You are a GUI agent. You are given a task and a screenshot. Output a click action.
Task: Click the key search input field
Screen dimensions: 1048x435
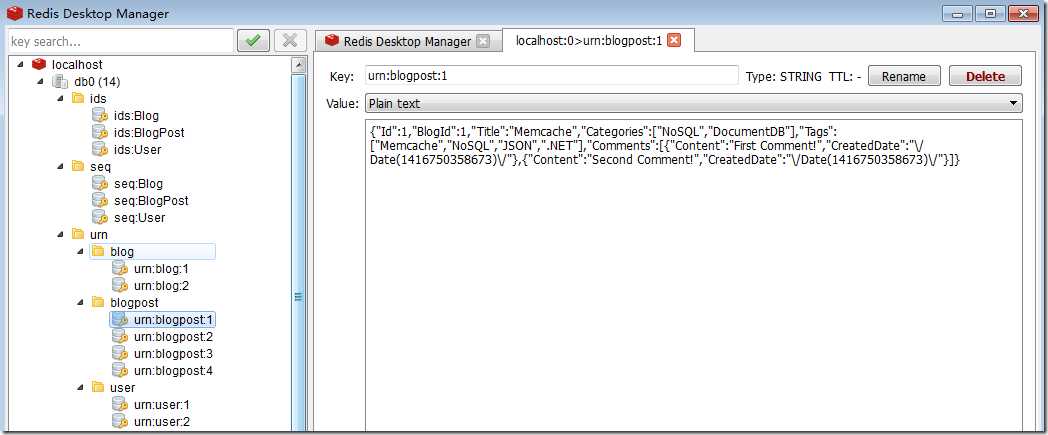pos(120,41)
